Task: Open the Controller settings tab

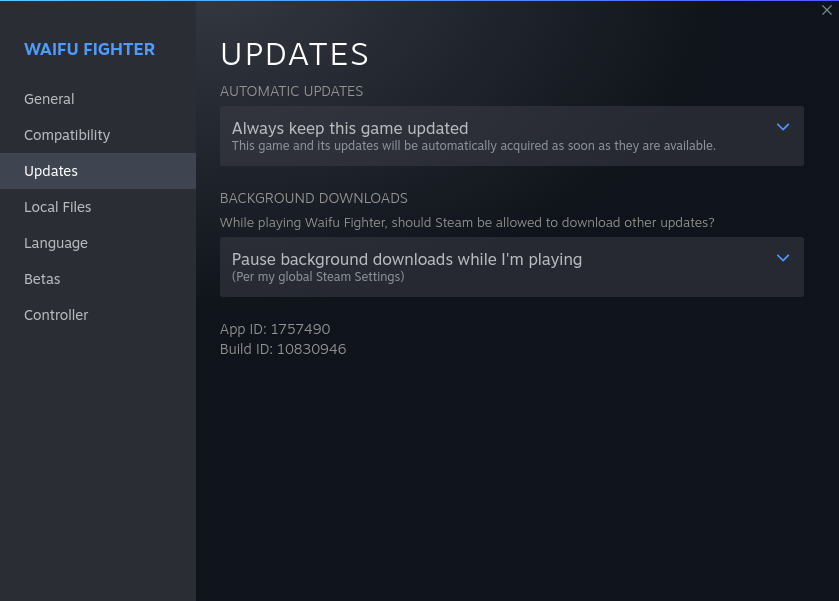Action: point(98,315)
